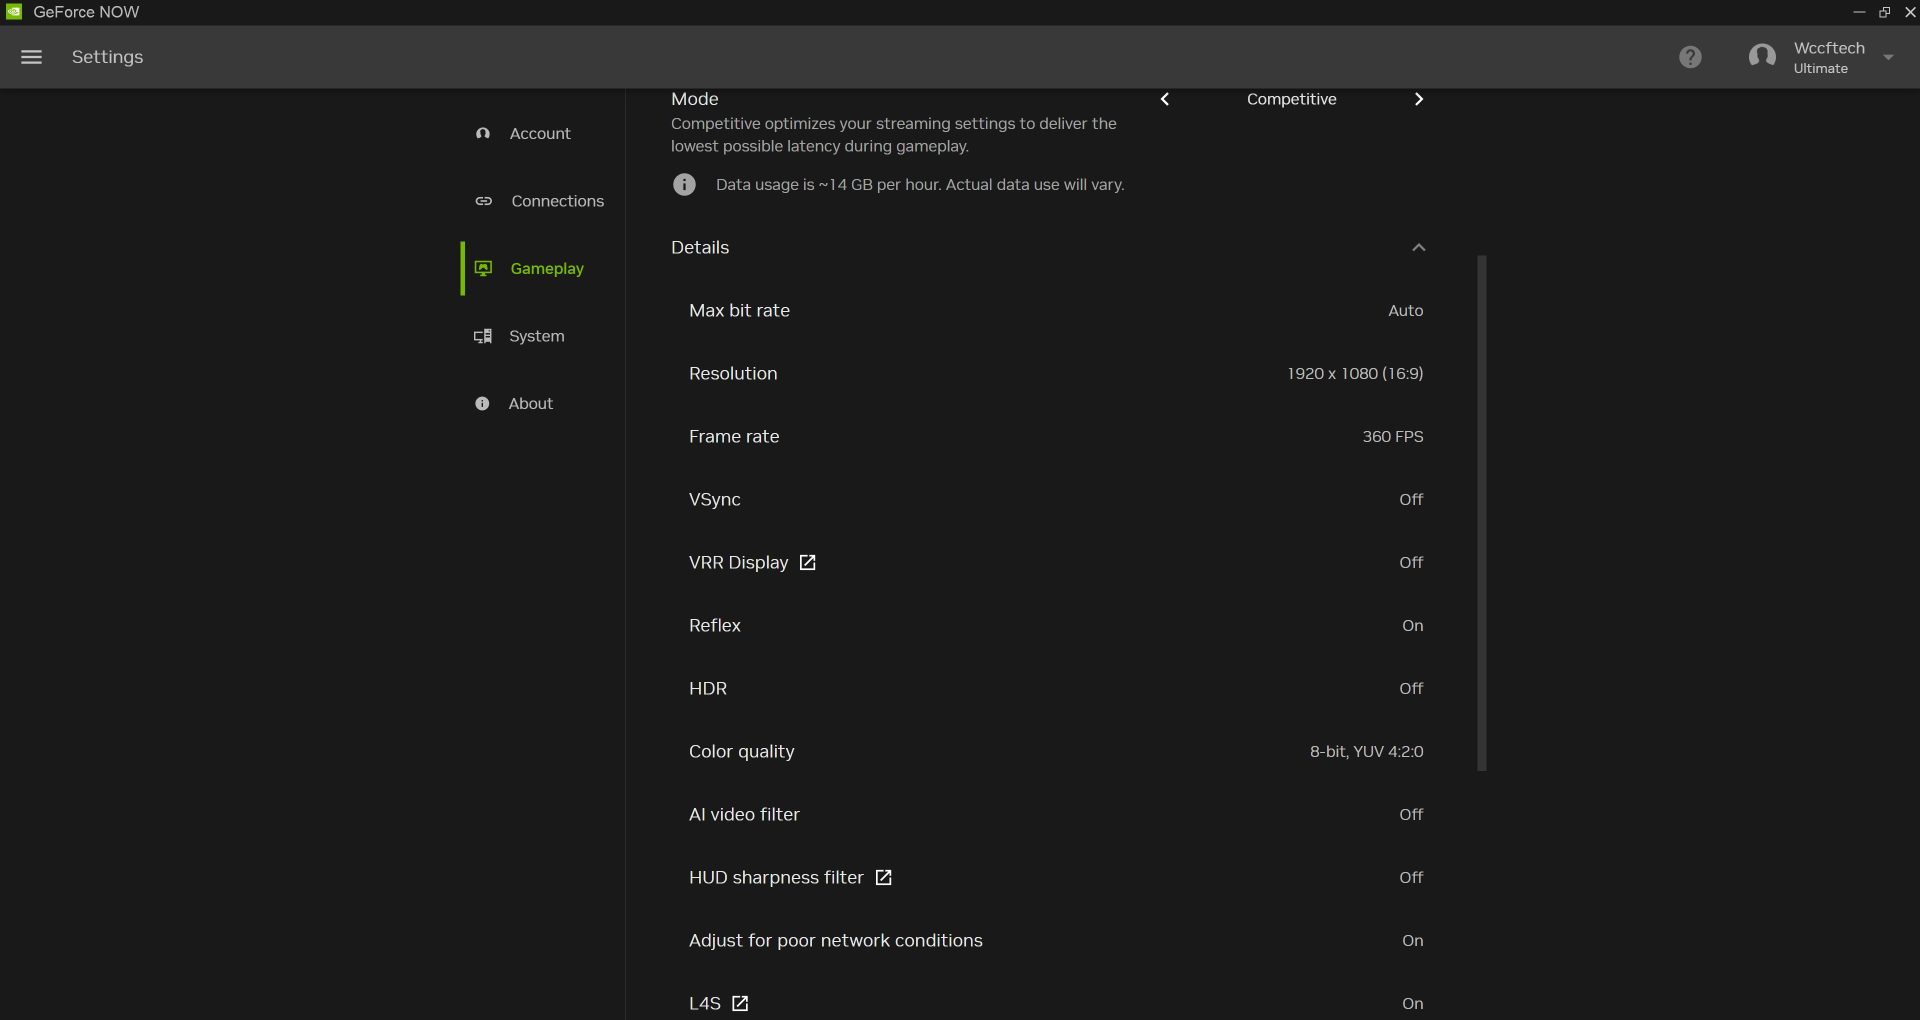Screen dimensions: 1920x1020
Task: Click the Reflex label
Action: [715, 625]
